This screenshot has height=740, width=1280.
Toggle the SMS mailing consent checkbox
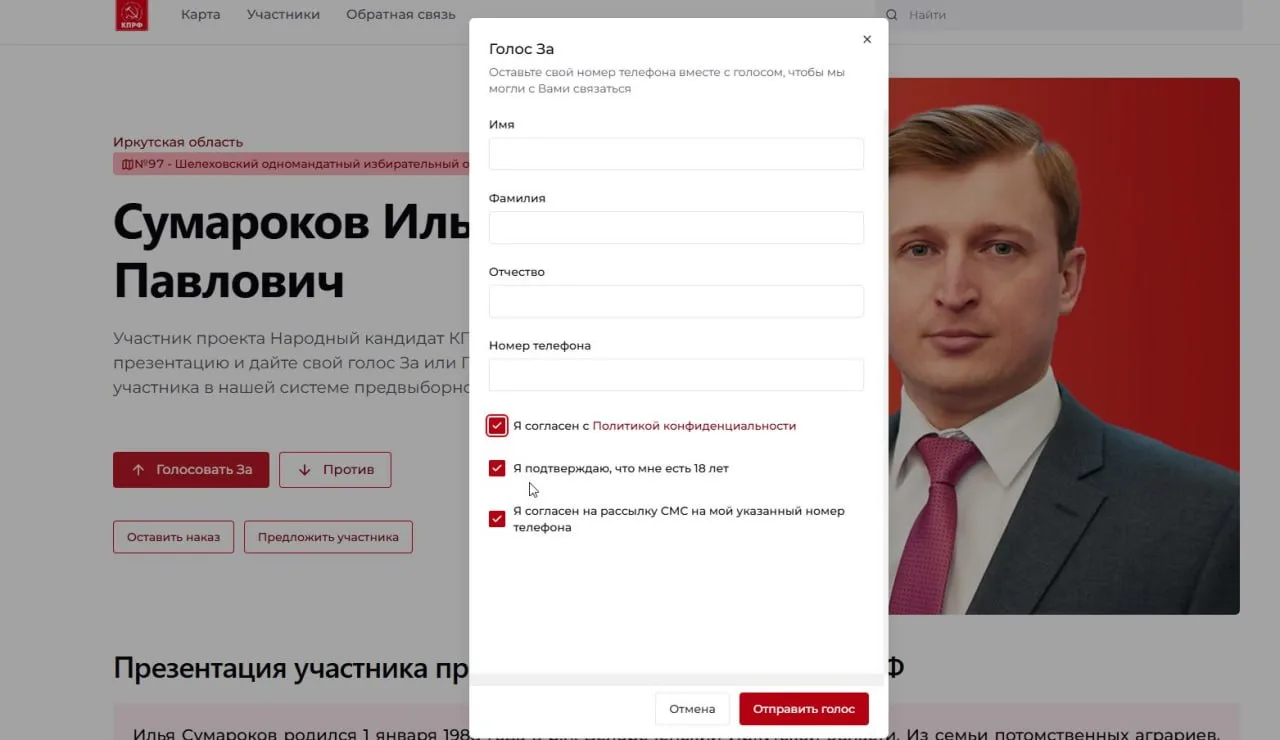click(497, 519)
